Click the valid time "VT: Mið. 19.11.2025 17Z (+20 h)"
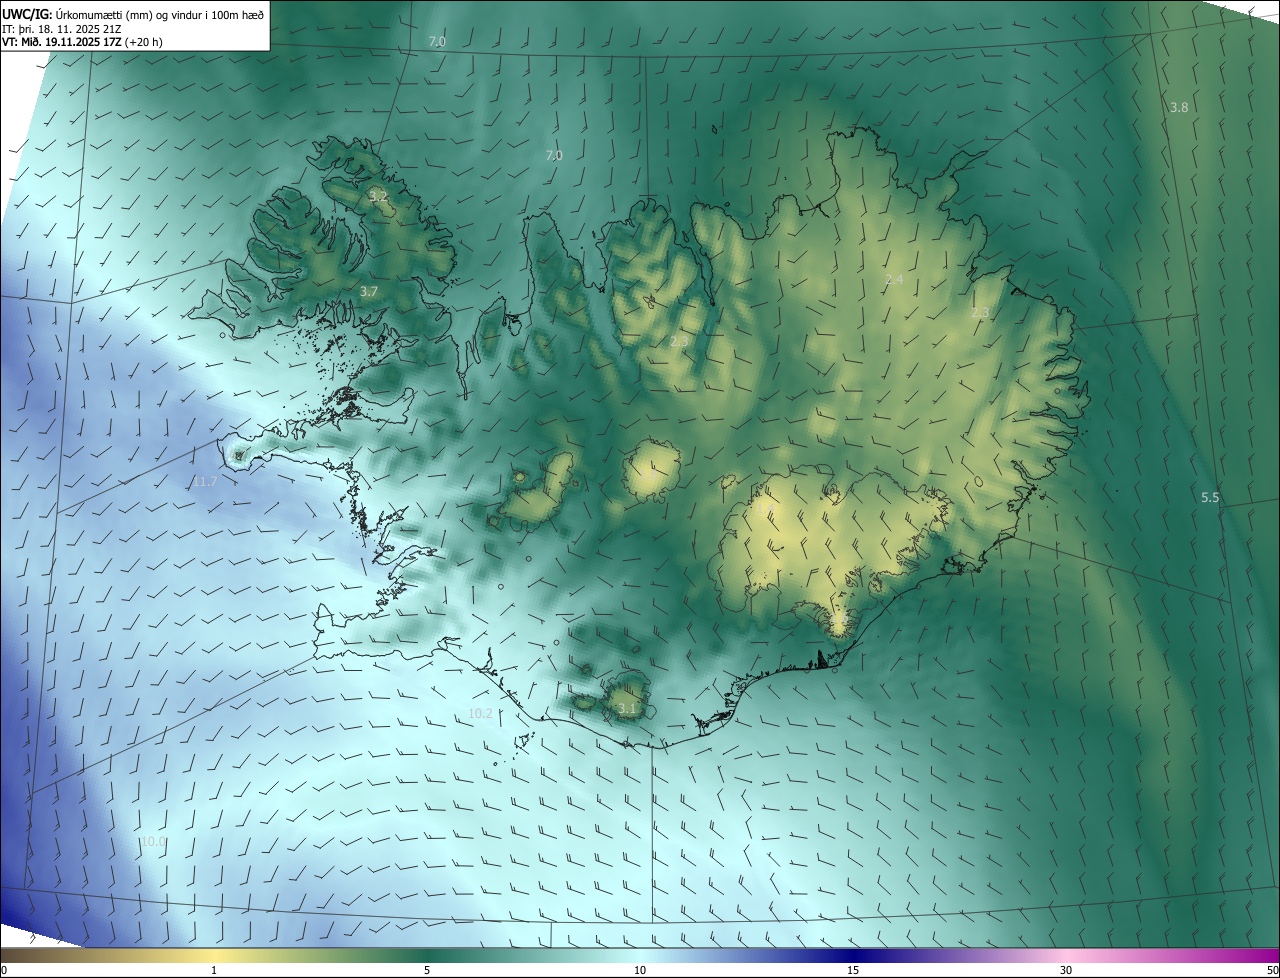 click(83, 42)
